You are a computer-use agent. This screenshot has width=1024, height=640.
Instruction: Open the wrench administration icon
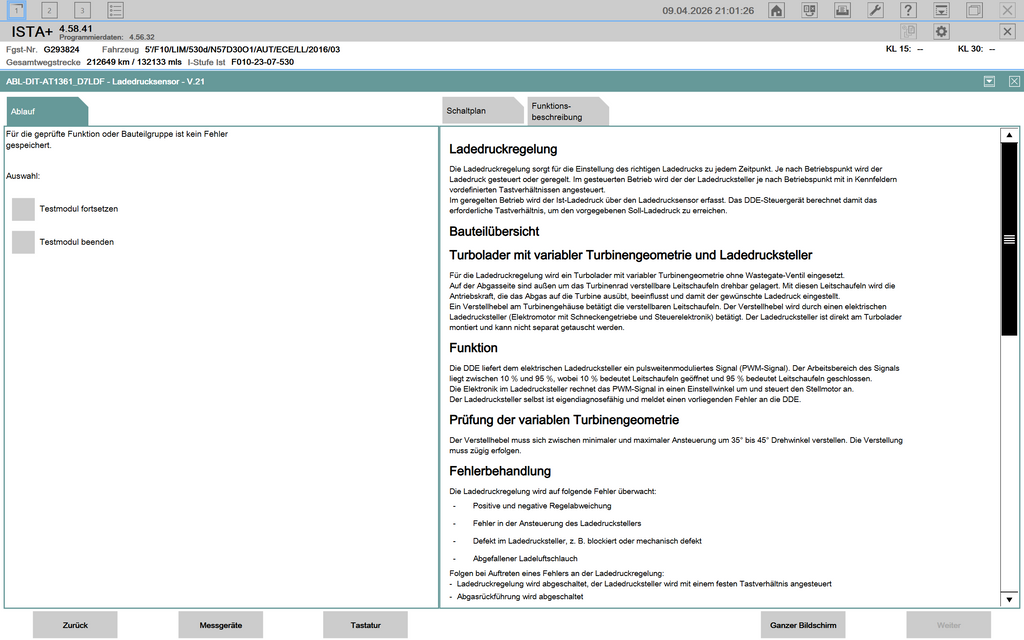point(875,10)
